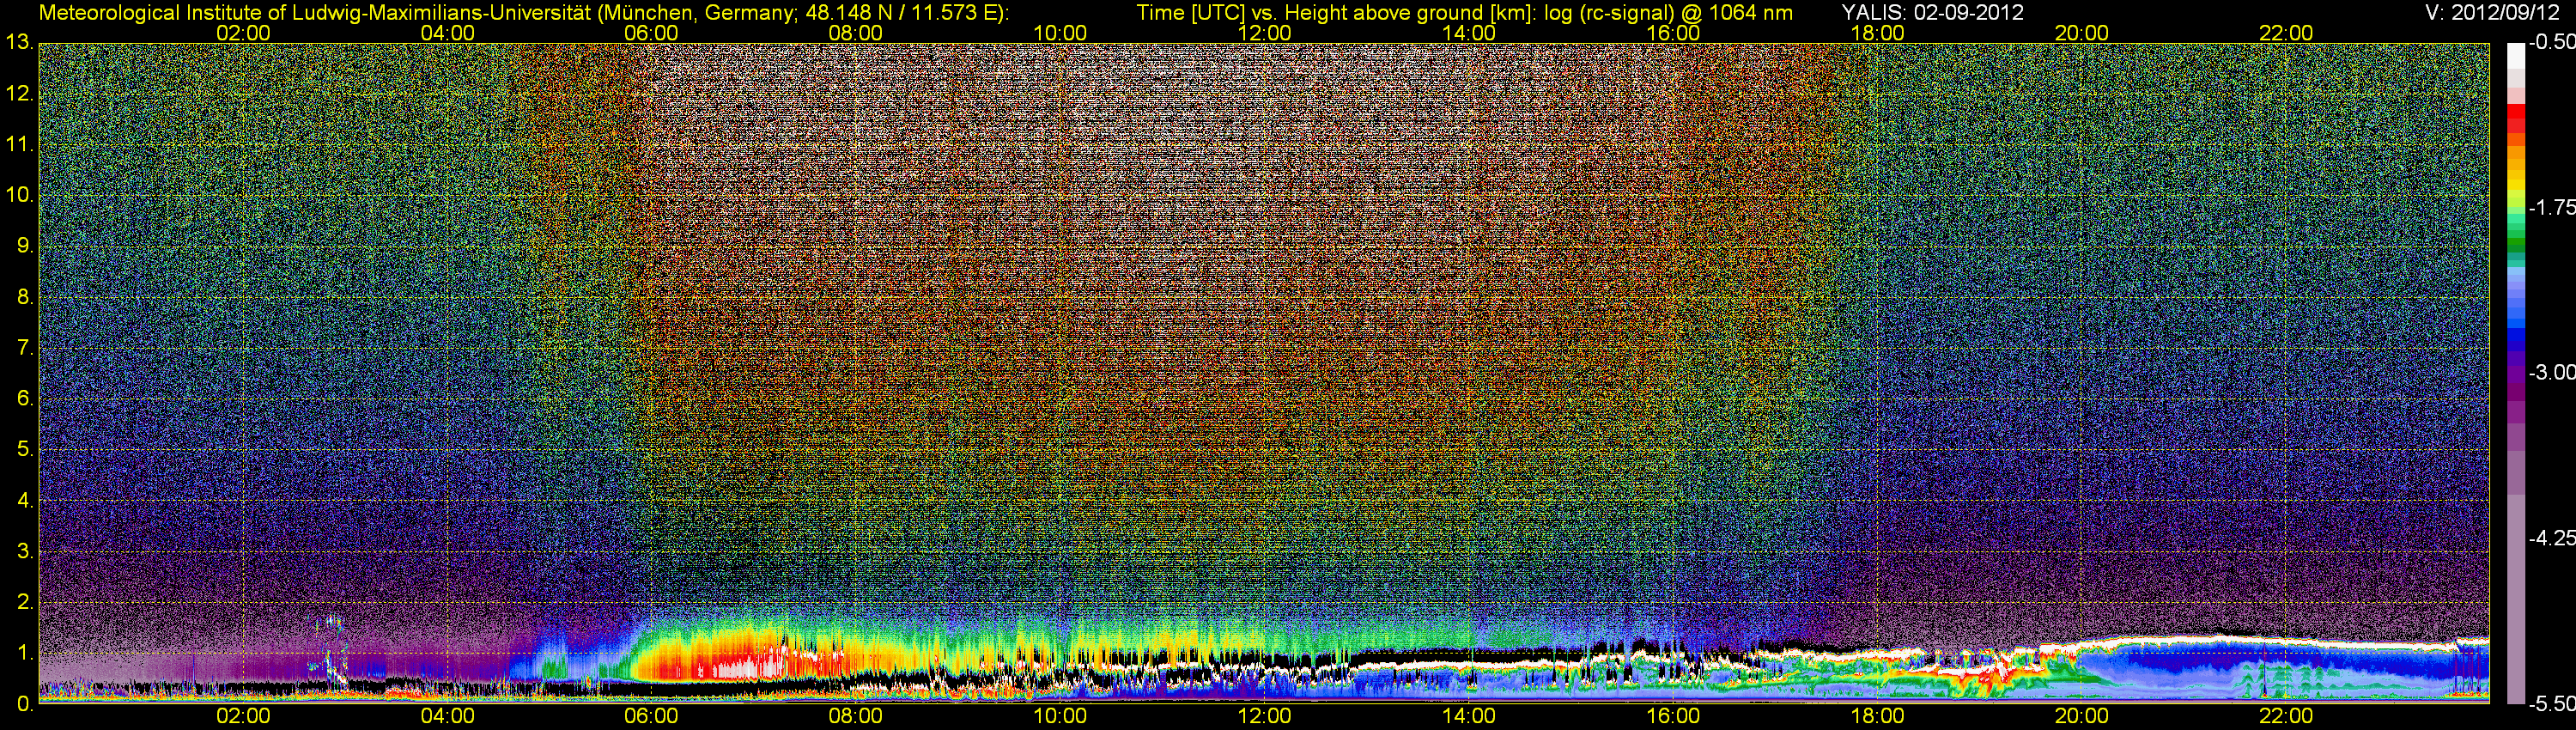
Task: Select the 10:00 label on the top time axis
Action: [x=1060, y=33]
